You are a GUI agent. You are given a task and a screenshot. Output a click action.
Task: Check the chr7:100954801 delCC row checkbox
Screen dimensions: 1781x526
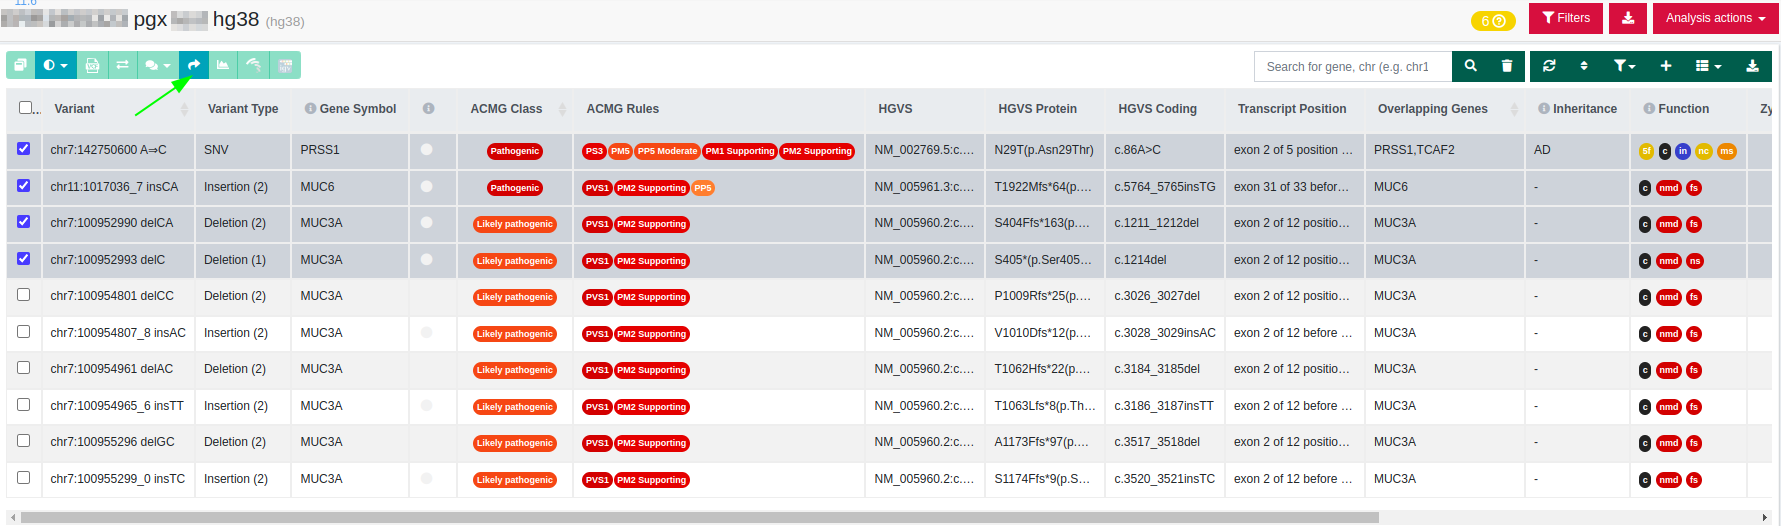pyautogui.click(x=24, y=295)
